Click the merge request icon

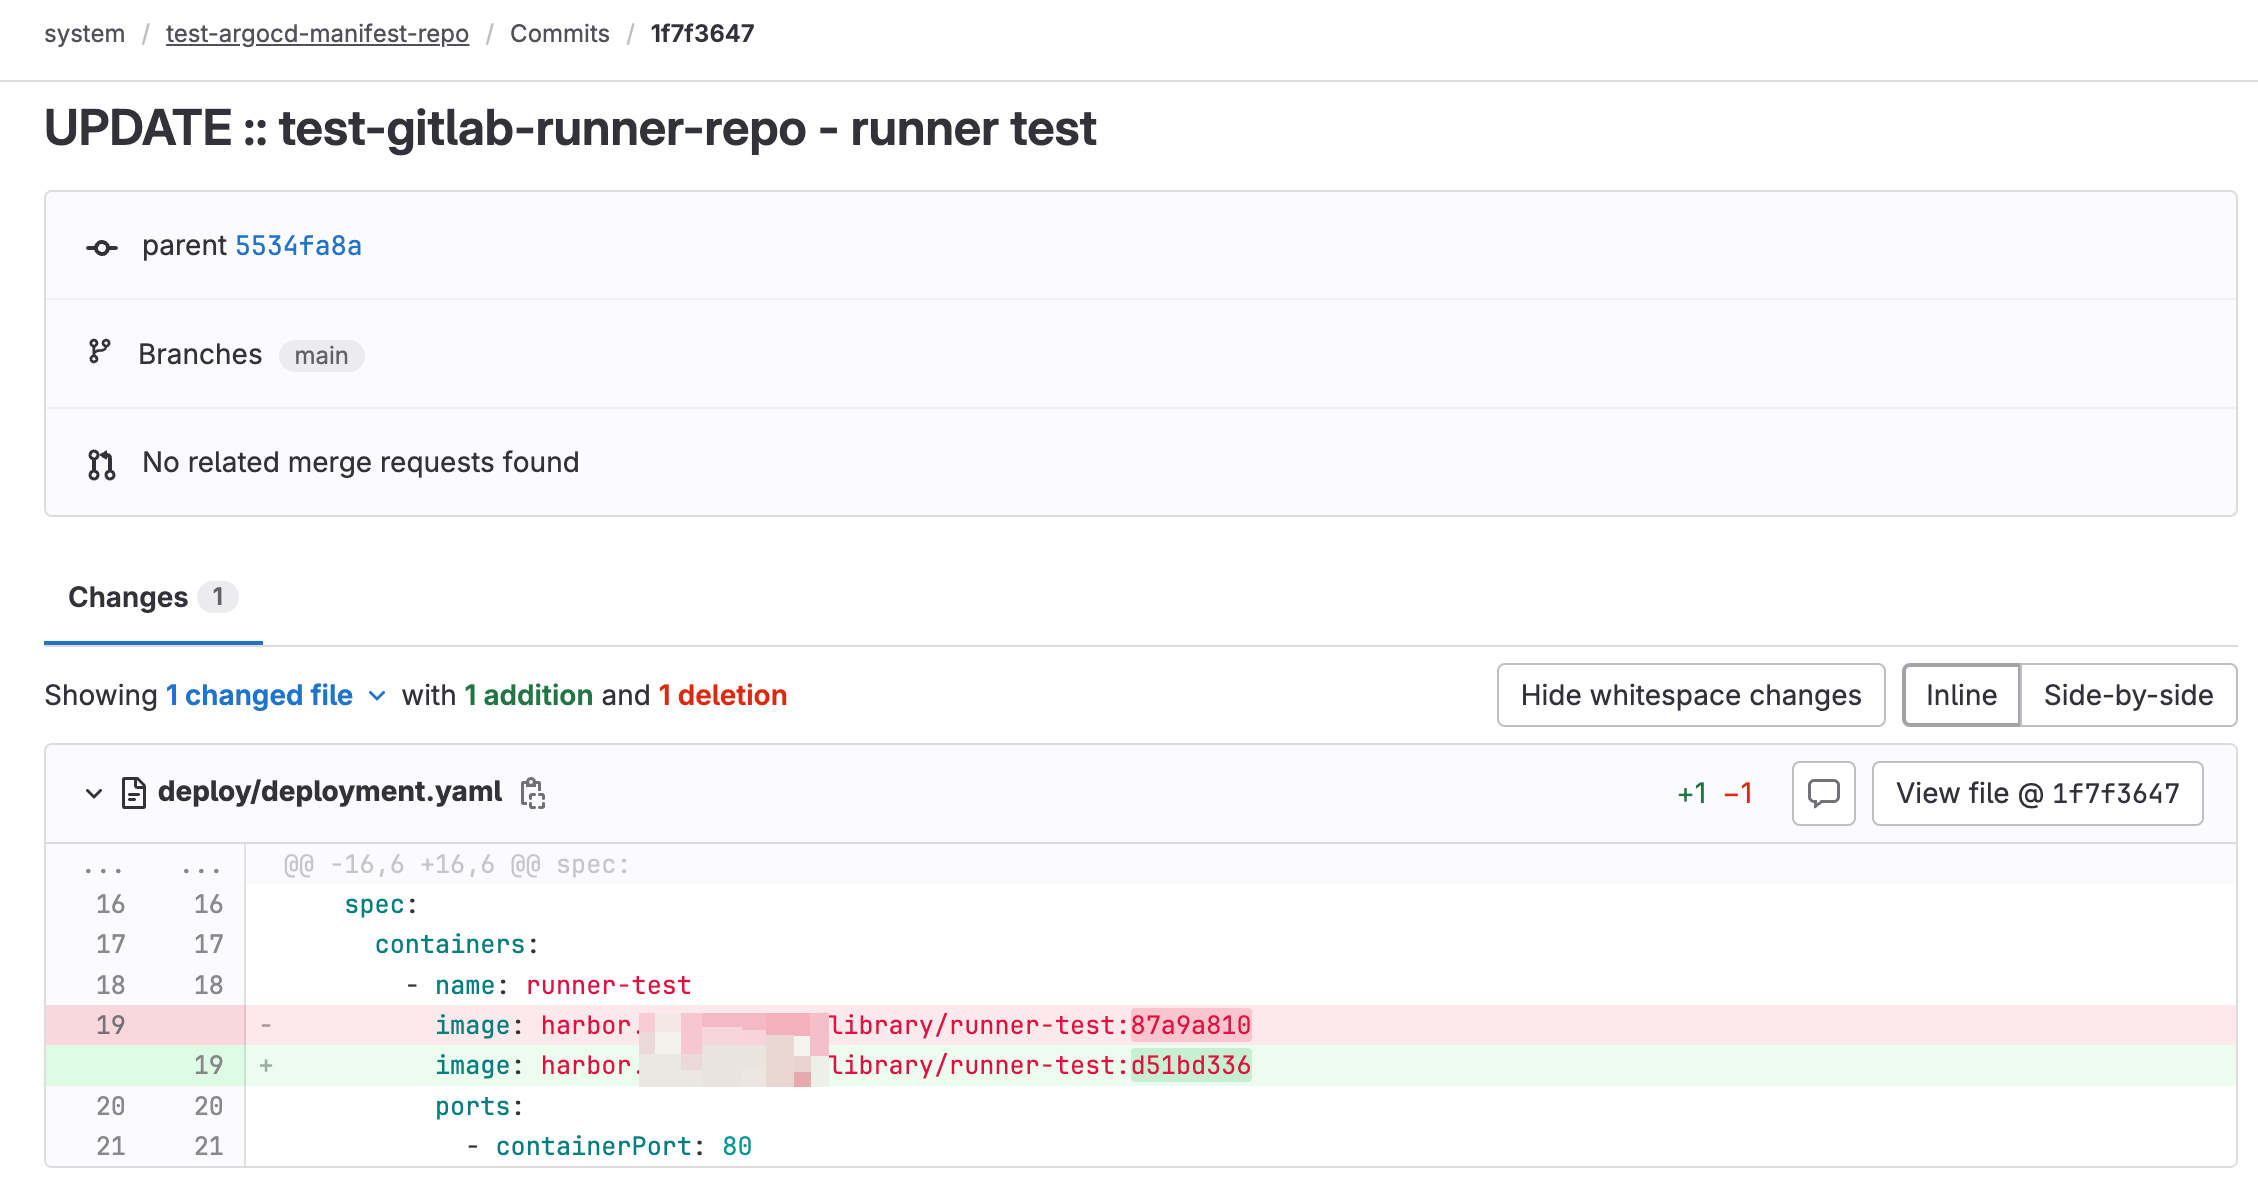click(x=101, y=464)
